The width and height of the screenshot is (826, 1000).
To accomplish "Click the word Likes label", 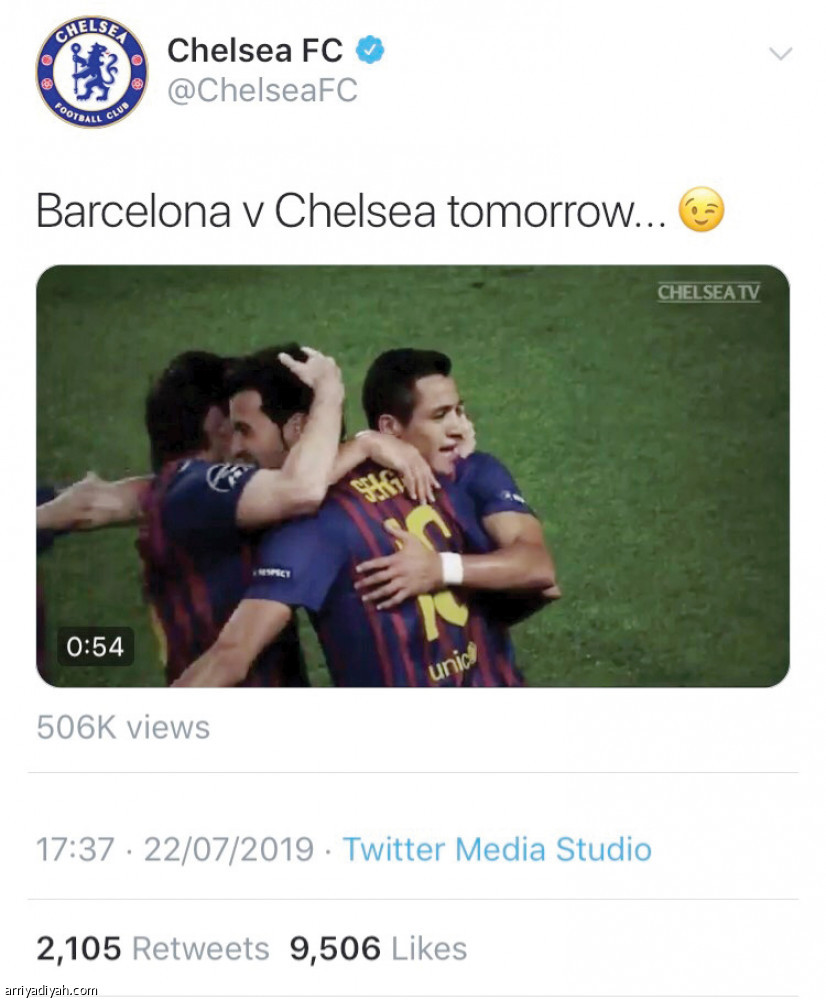I will (429, 948).
